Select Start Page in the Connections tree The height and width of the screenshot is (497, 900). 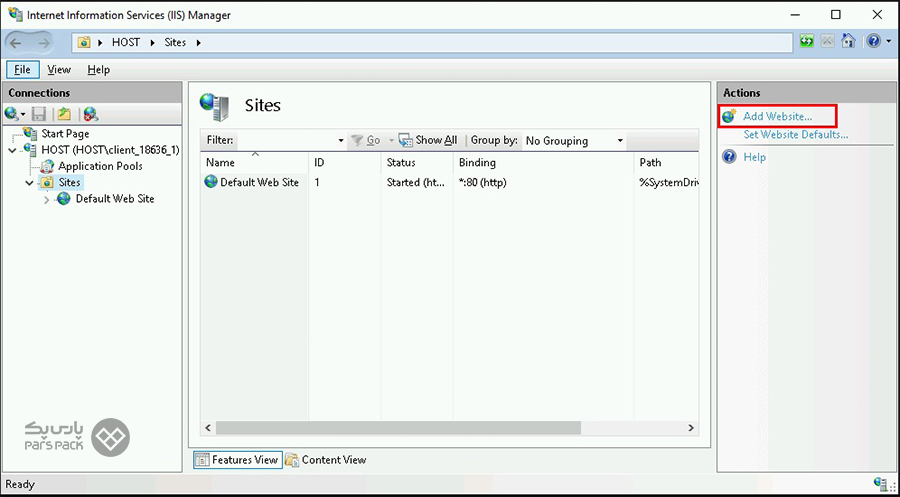click(65, 134)
